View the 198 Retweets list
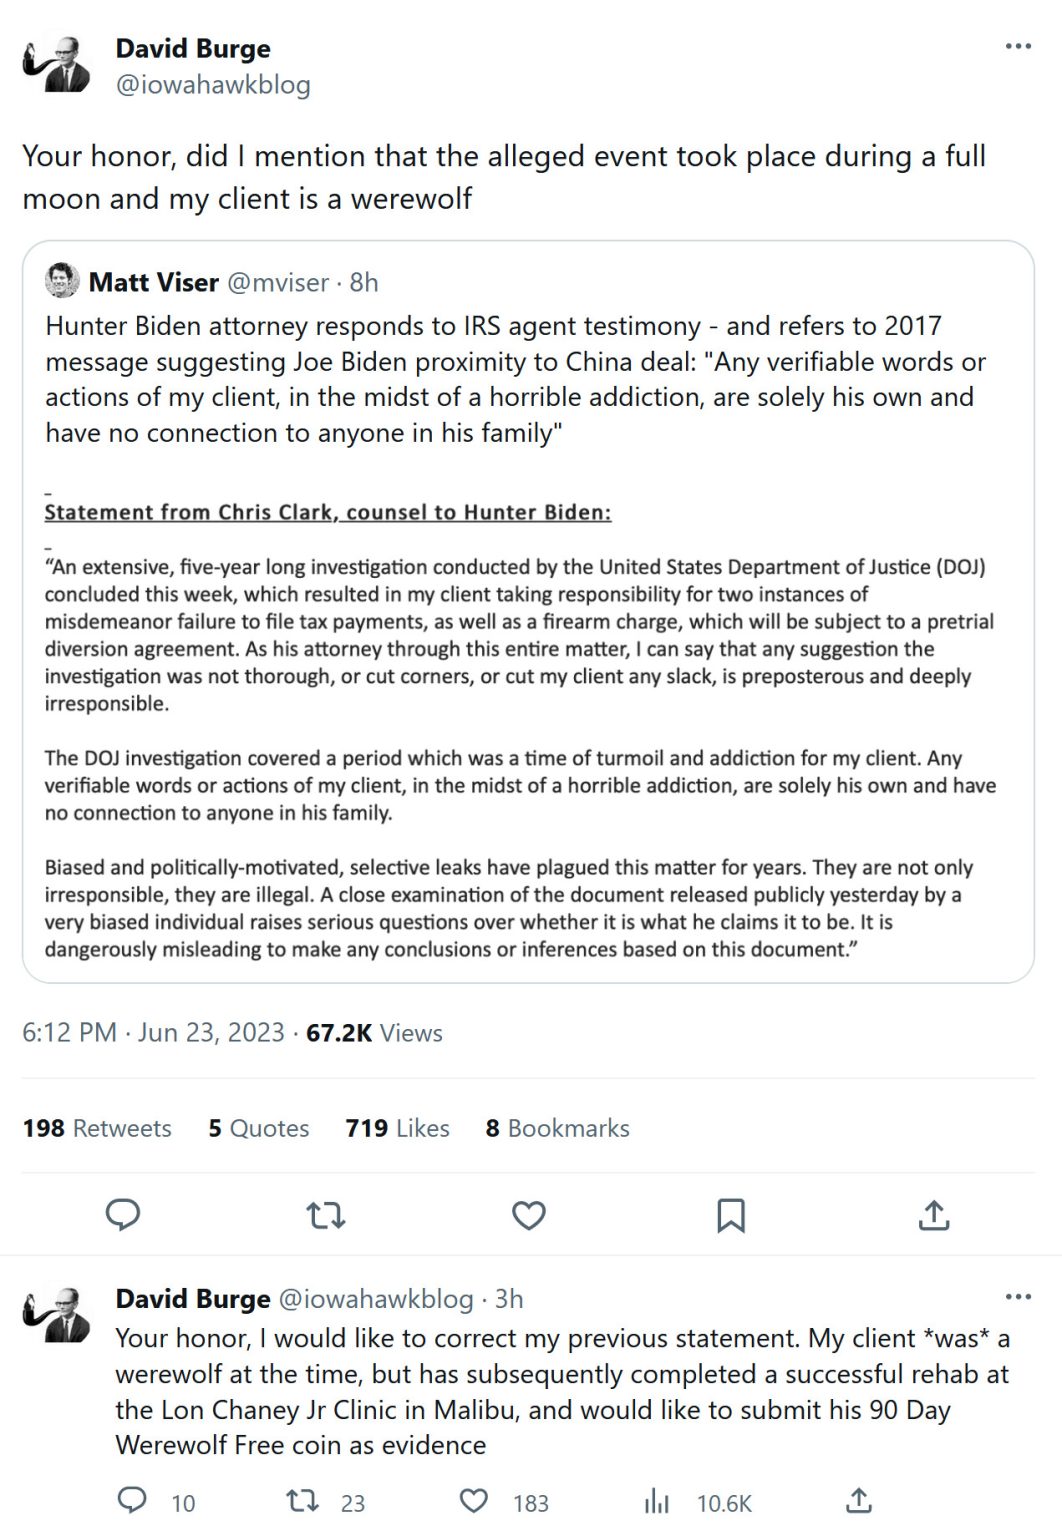The height and width of the screenshot is (1536, 1062). tap(97, 1128)
